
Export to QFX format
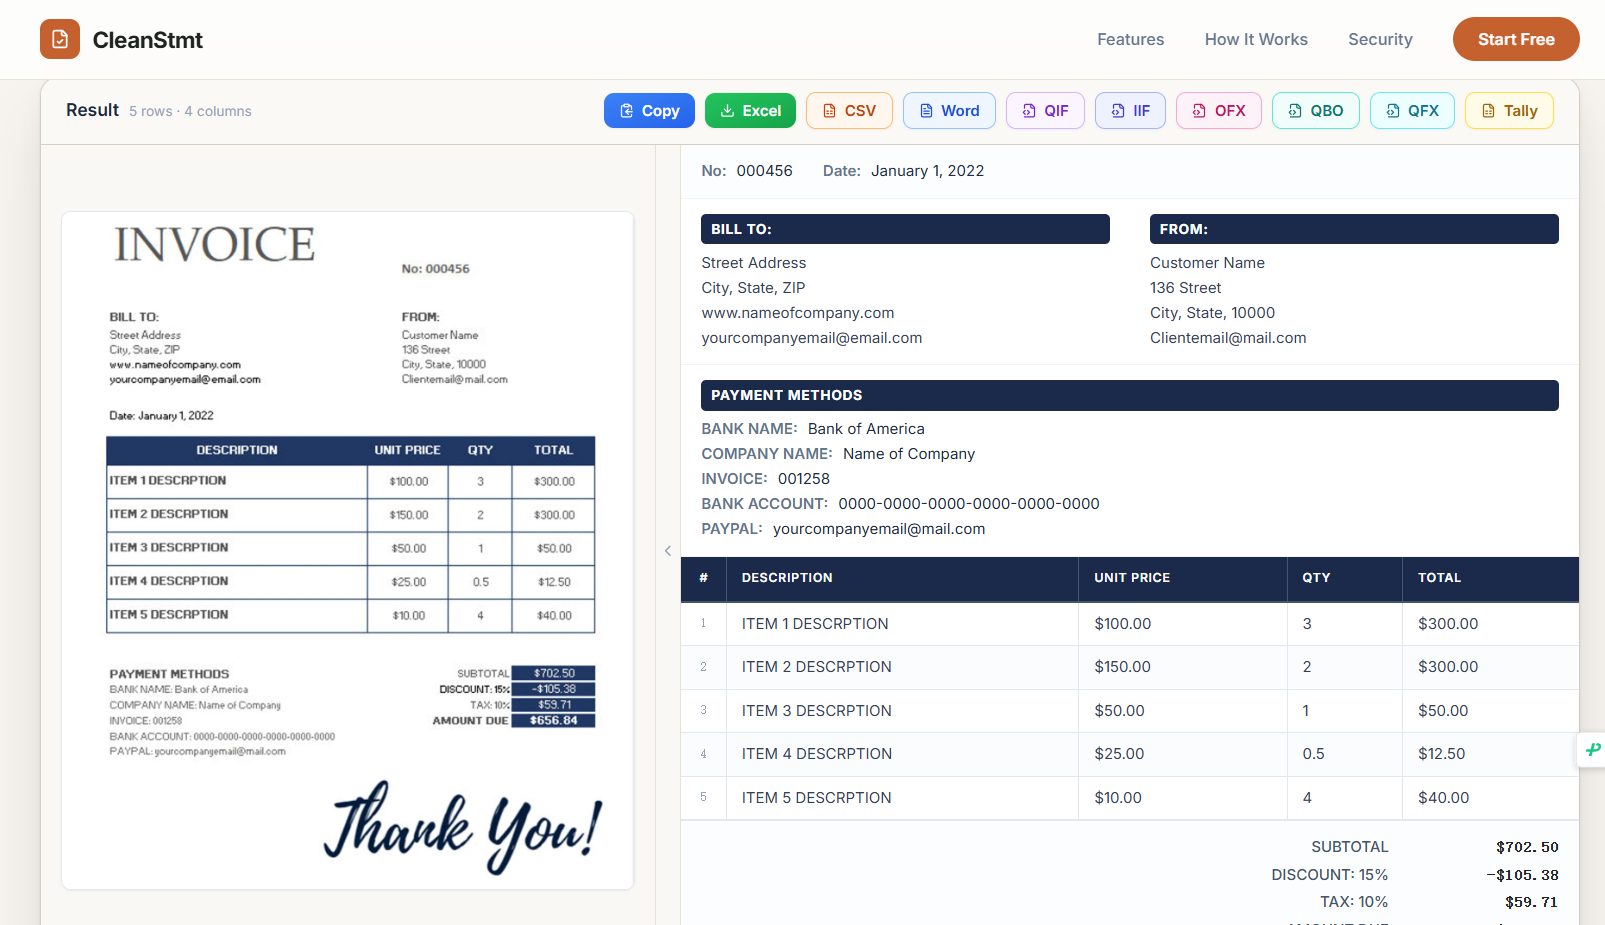(1412, 110)
